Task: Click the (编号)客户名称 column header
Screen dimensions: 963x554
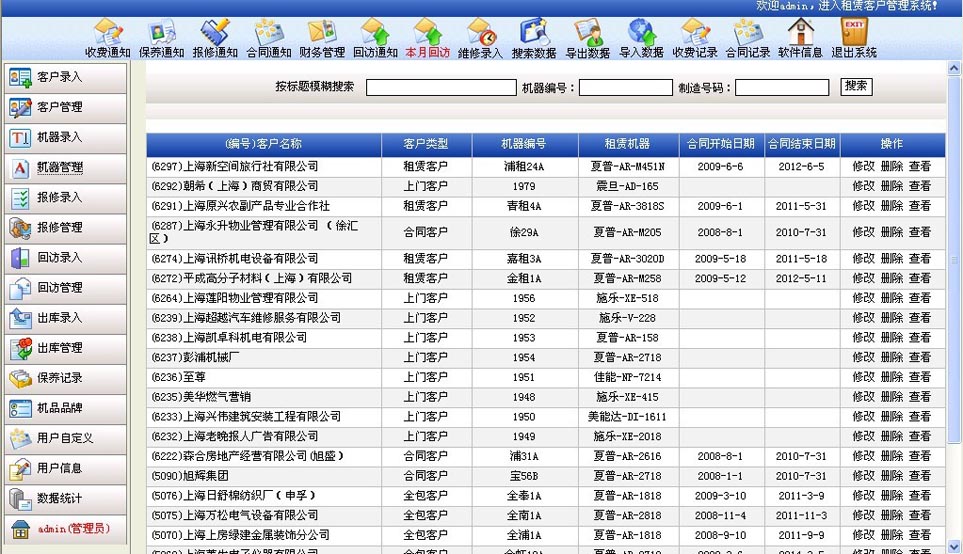Action: coord(263,144)
